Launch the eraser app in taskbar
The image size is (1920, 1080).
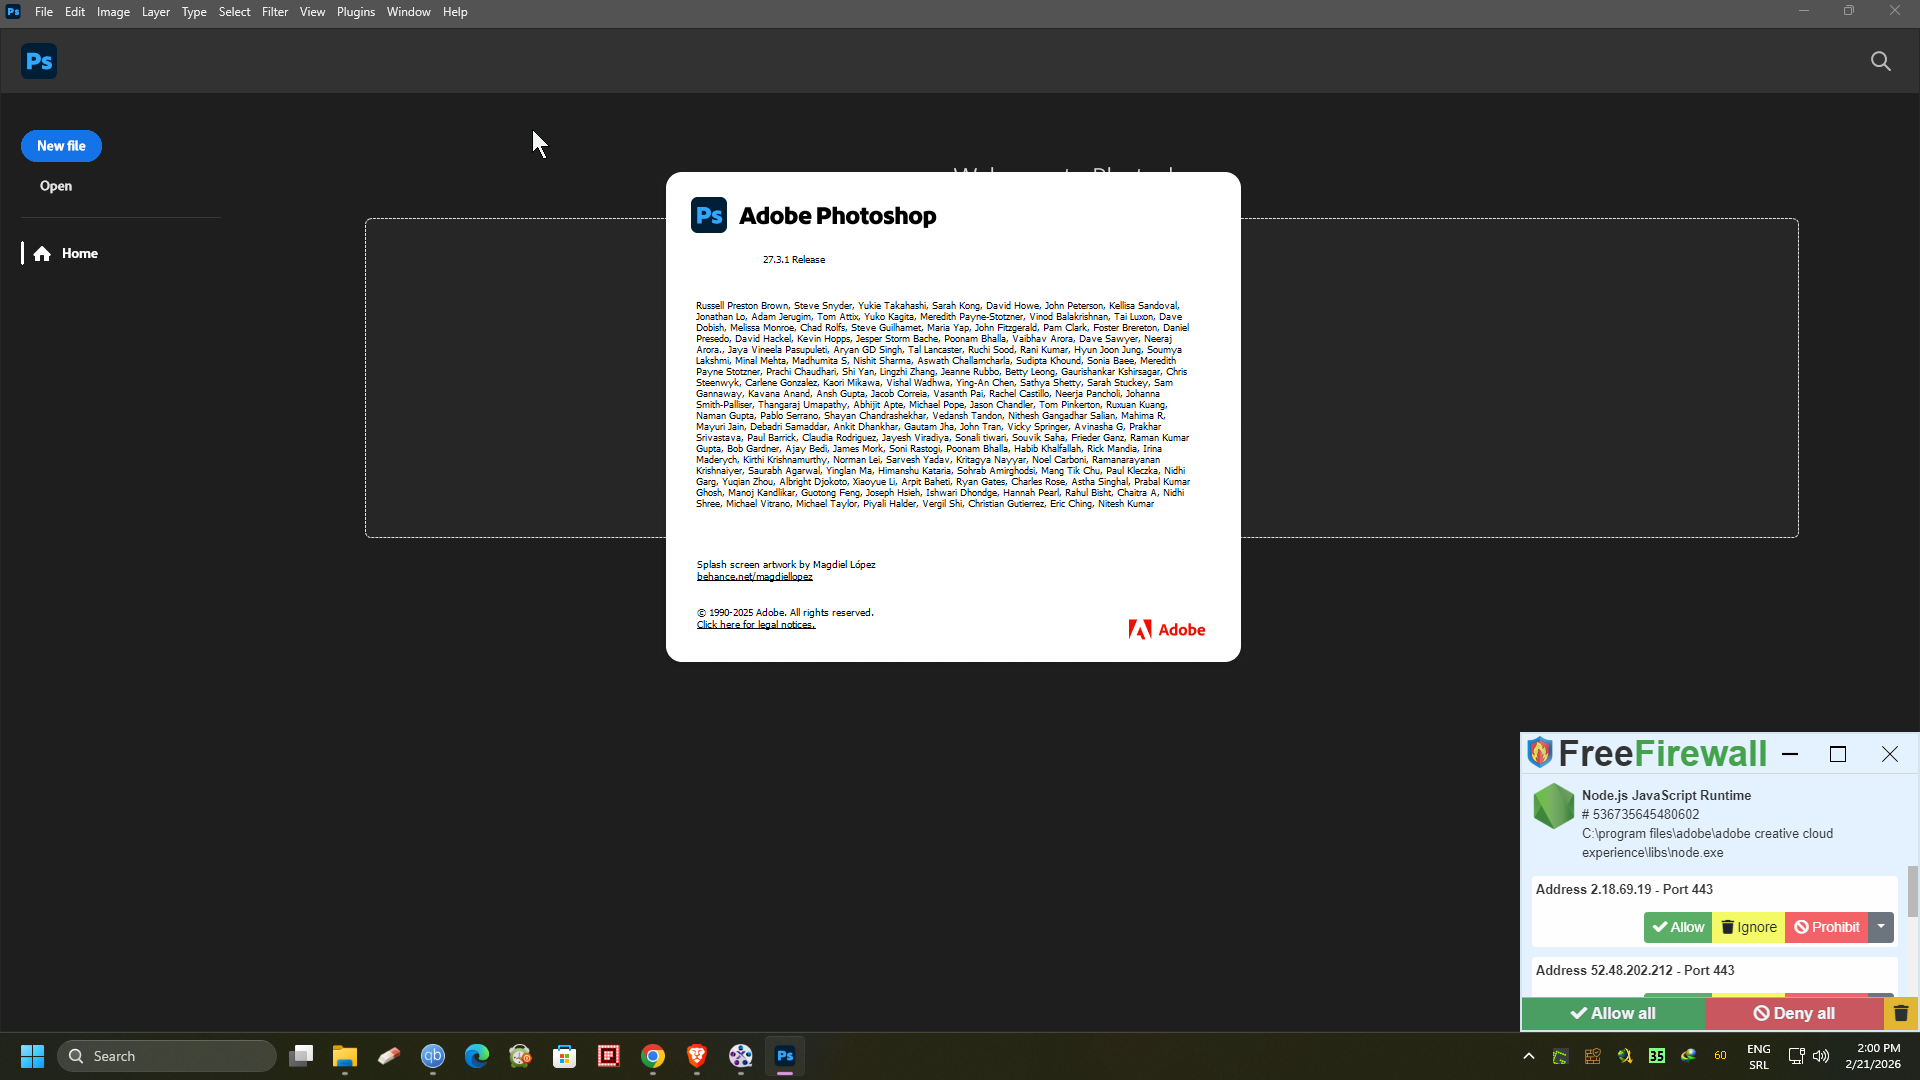tap(389, 1056)
